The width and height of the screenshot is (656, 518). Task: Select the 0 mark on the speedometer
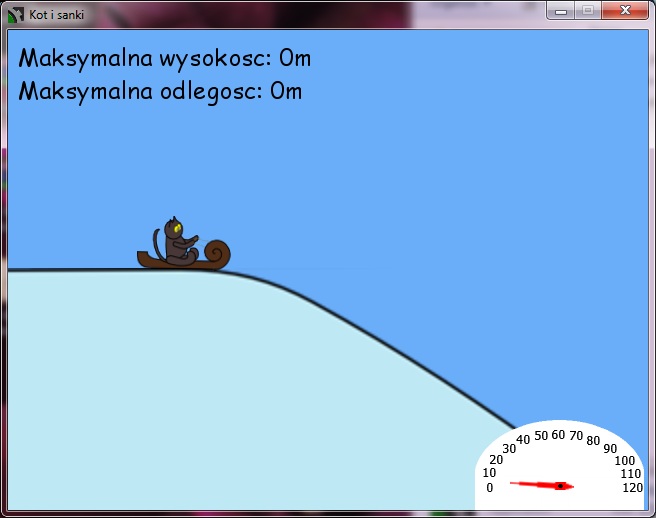tap(489, 488)
